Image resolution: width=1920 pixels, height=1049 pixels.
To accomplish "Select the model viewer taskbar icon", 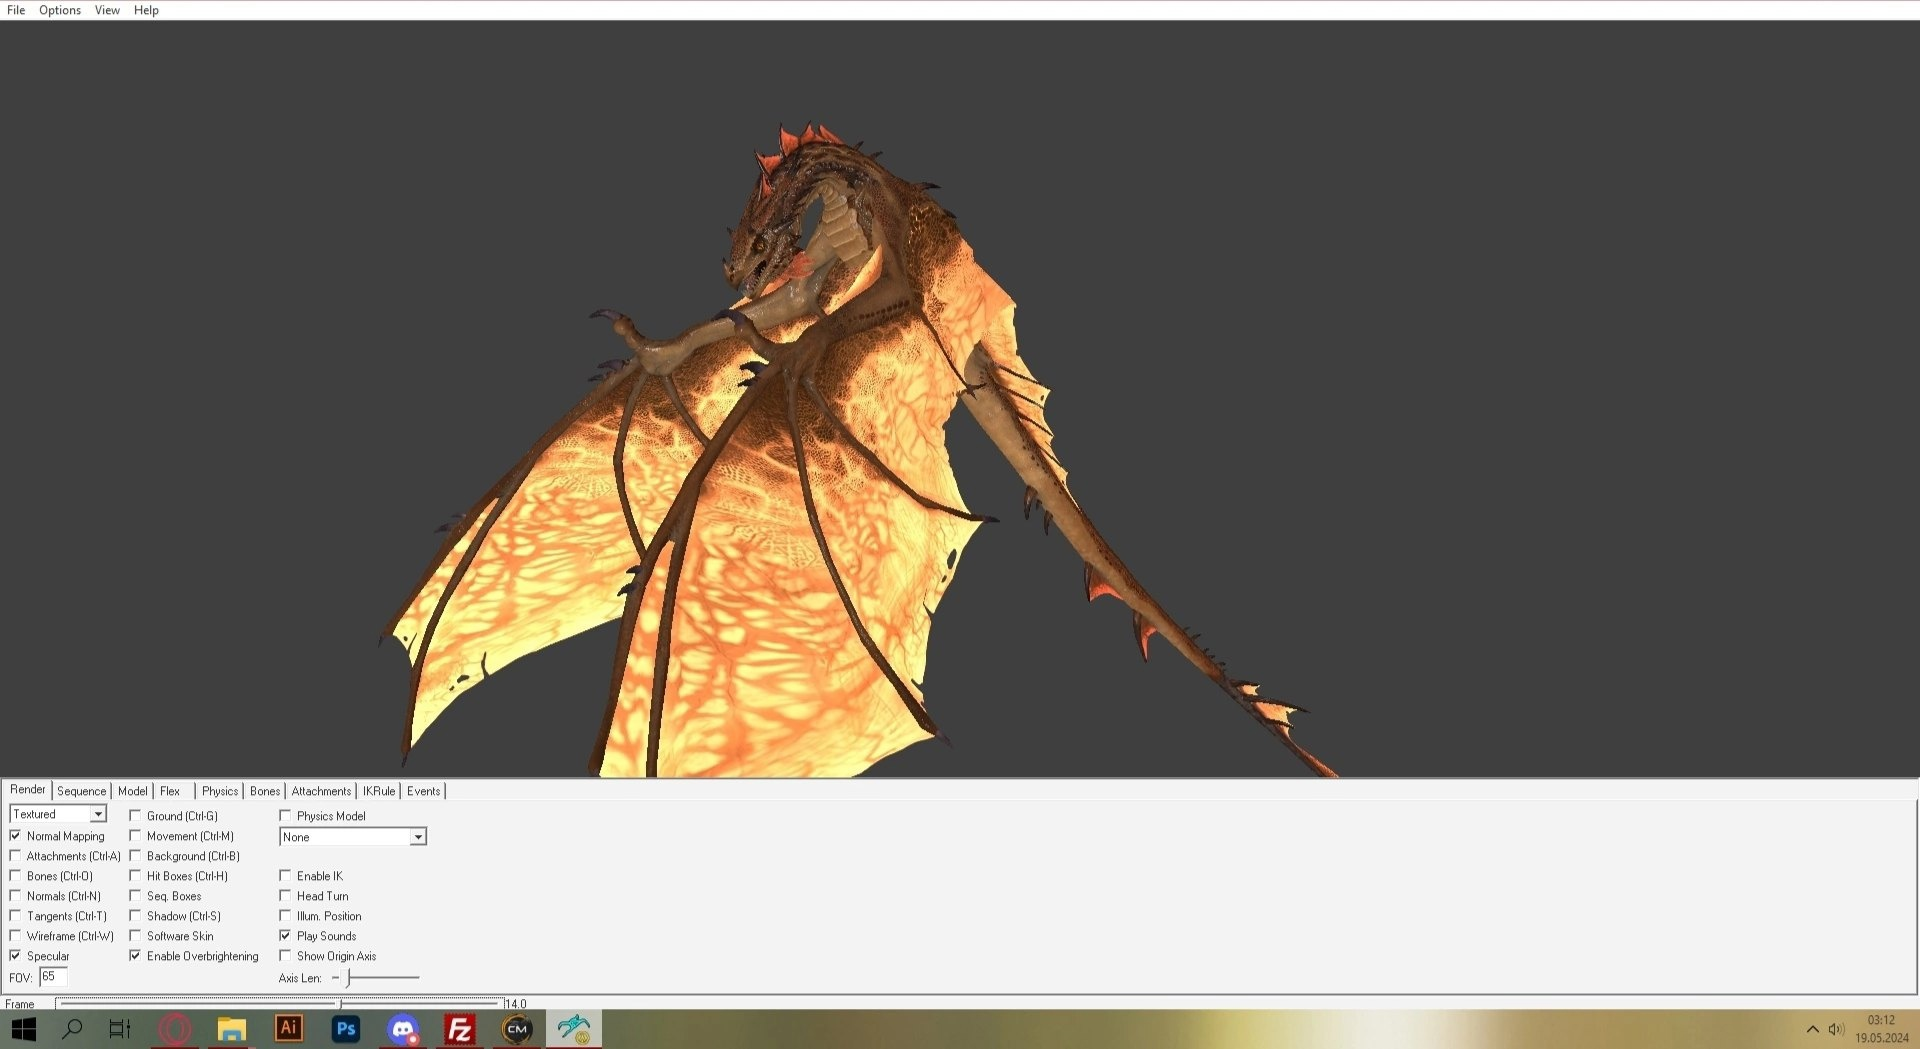I will tap(574, 1028).
